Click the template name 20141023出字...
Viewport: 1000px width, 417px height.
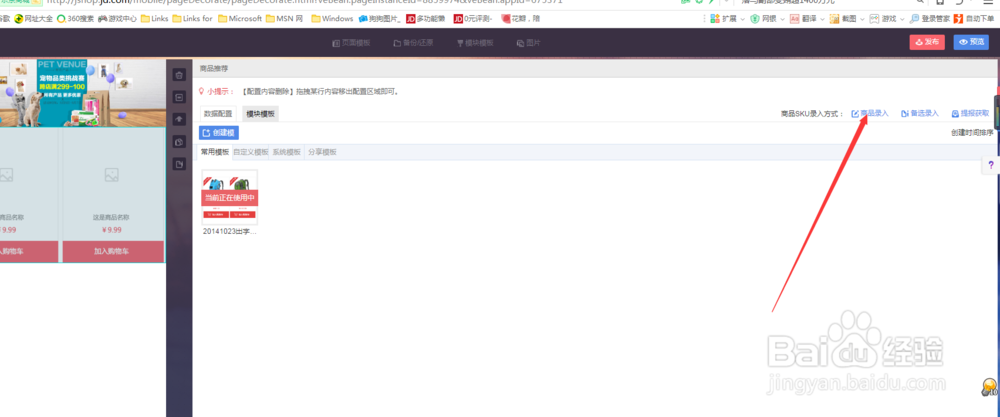point(230,232)
